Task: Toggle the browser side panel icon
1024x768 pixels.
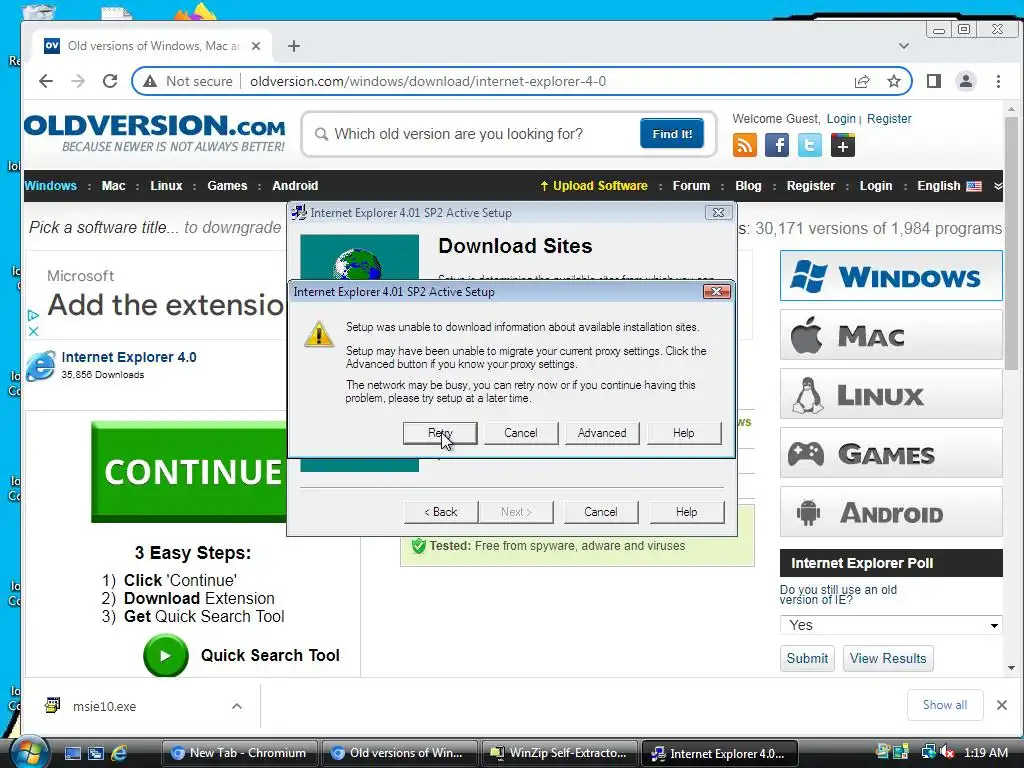Action: pyautogui.click(x=934, y=81)
